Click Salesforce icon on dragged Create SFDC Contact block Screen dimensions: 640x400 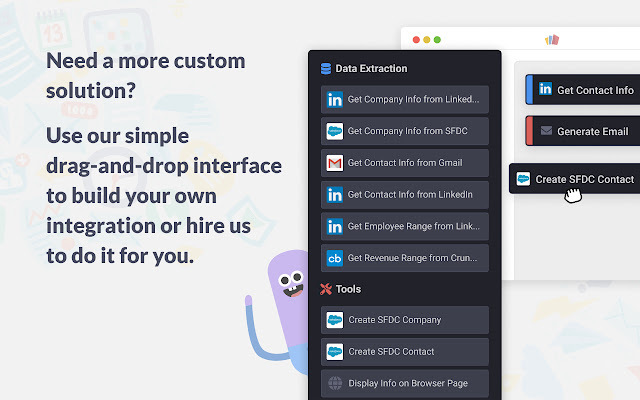click(x=523, y=179)
